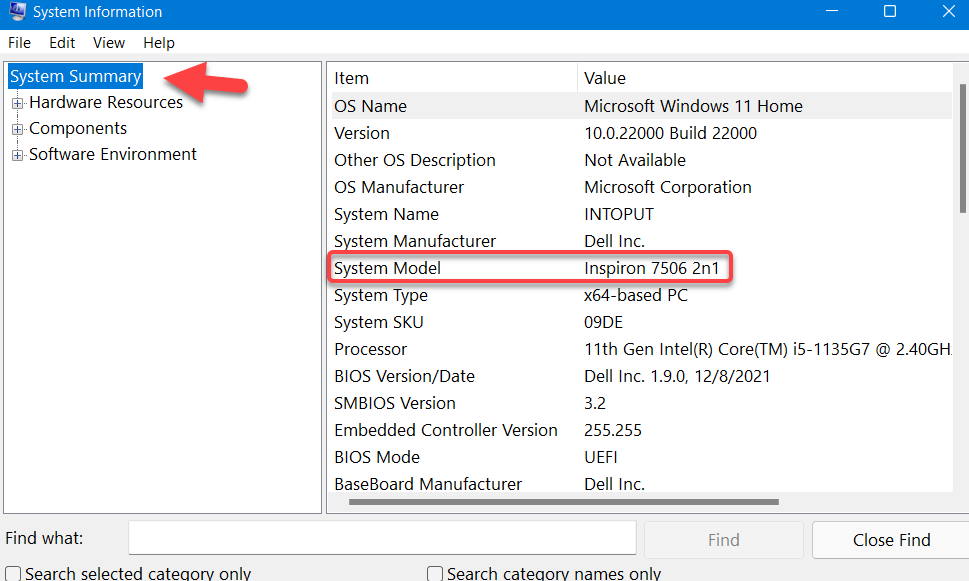Select the System Model row
969x581 pixels.
coord(641,268)
